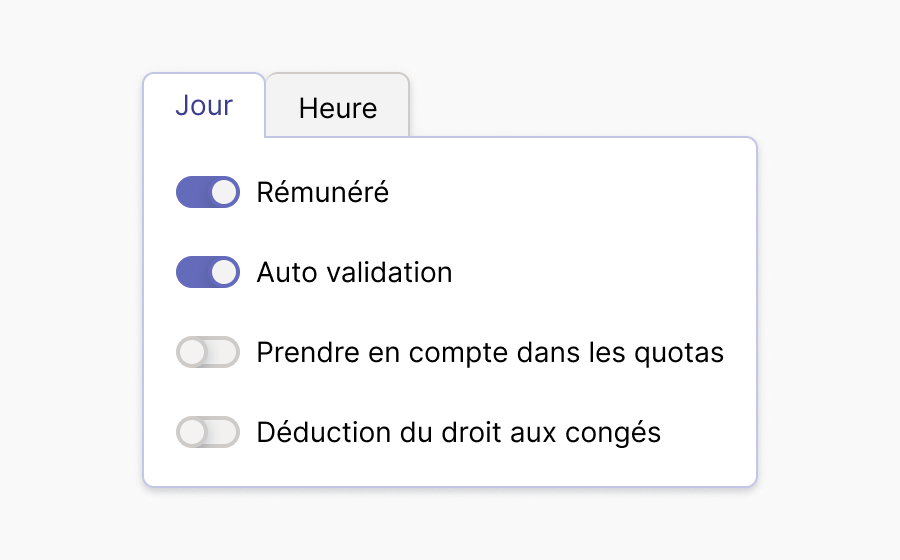The height and width of the screenshot is (560, 900).
Task: Enable Déduction du droit aux congés toggle
Action: (208, 432)
